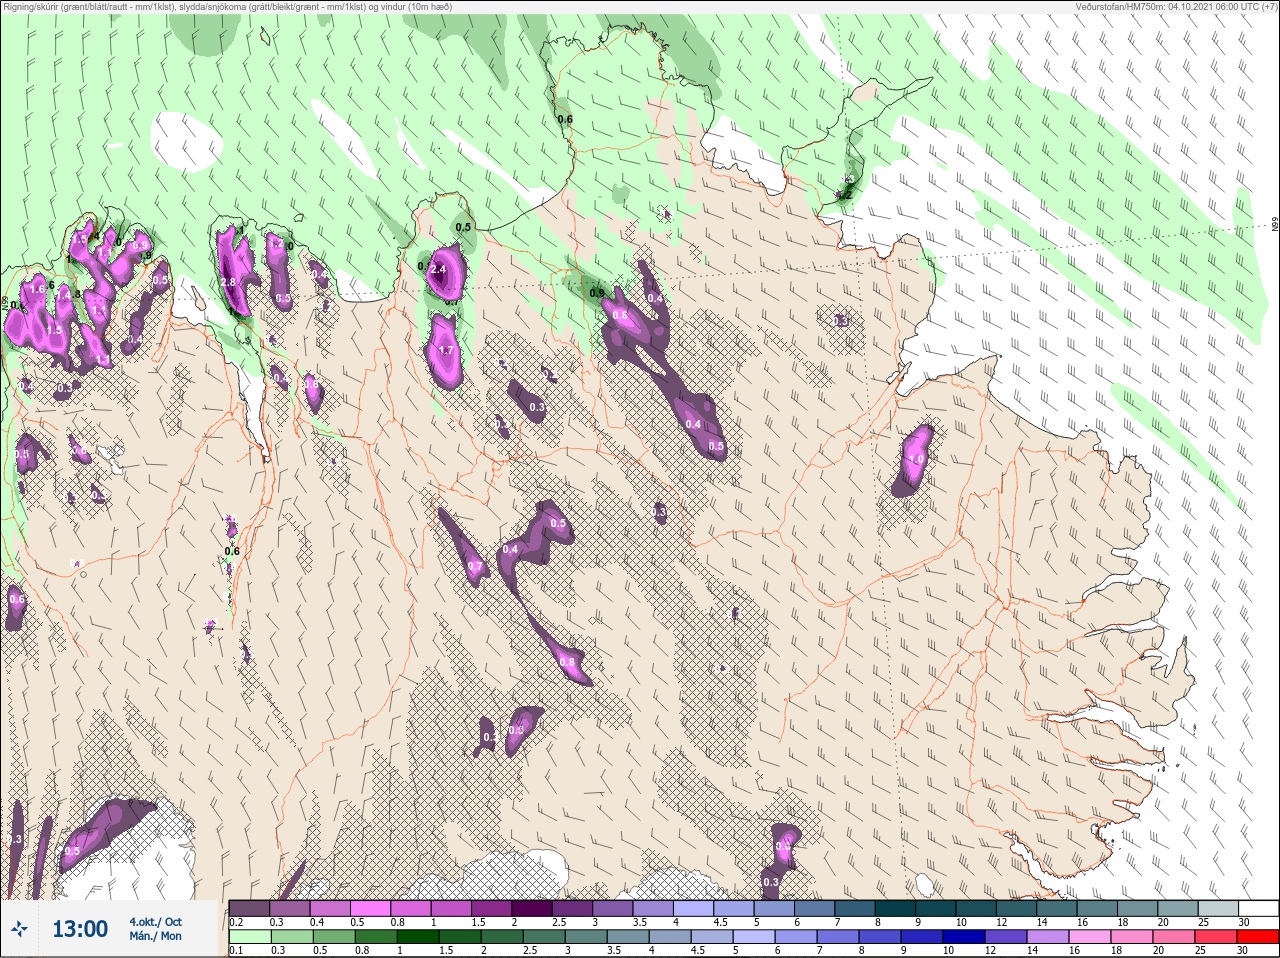
Task: Click the 2.4 precipitation value on the map
Action: [x=437, y=270]
